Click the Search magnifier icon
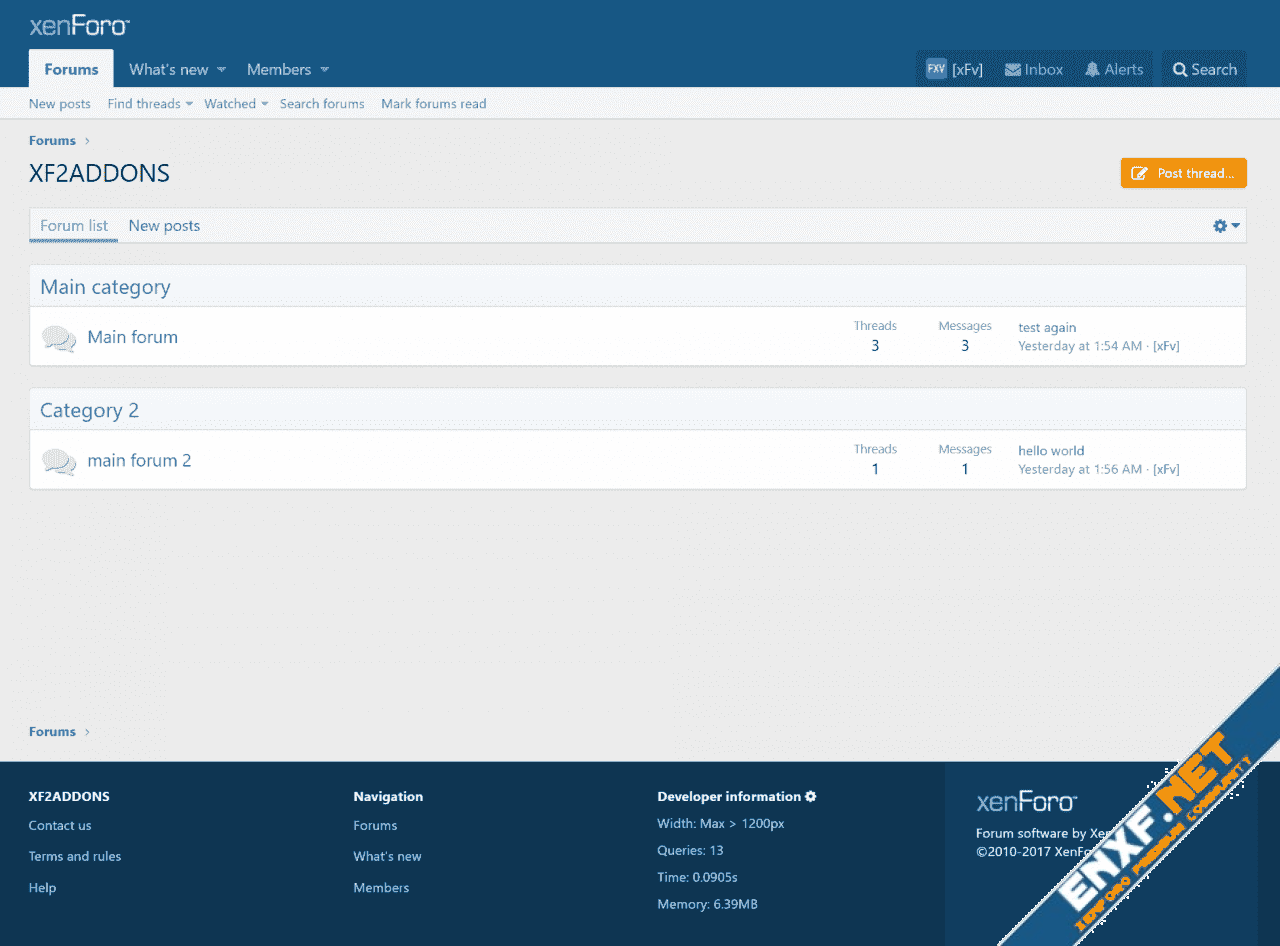1280x946 pixels. click(1180, 70)
